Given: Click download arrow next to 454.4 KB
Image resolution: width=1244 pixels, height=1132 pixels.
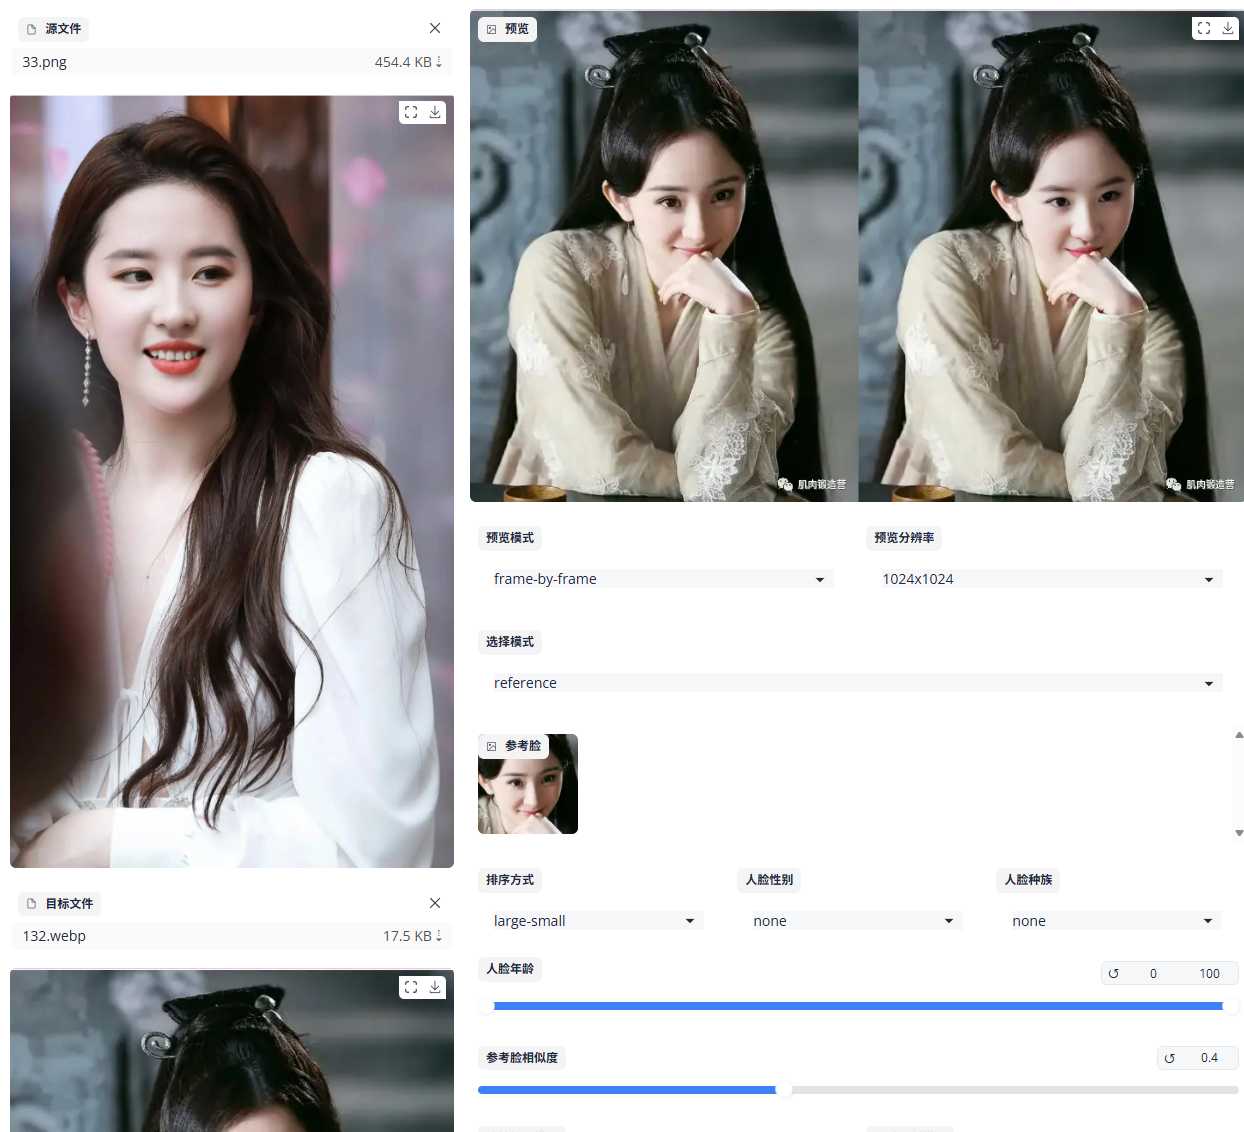Looking at the screenshot, I should 439,62.
